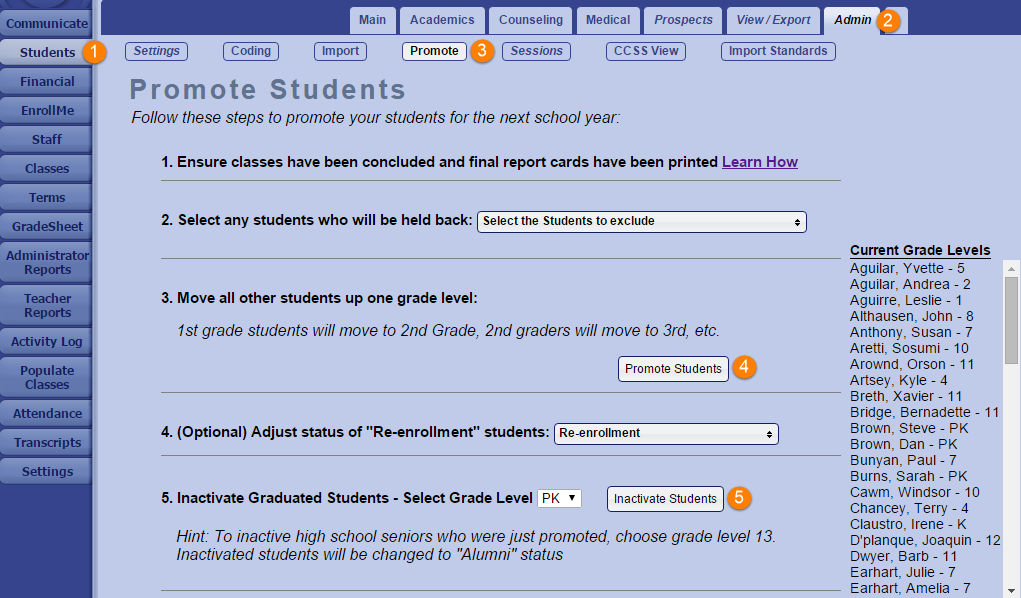Open Transcripts from the sidebar
The width and height of the screenshot is (1021, 598).
[46, 442]
